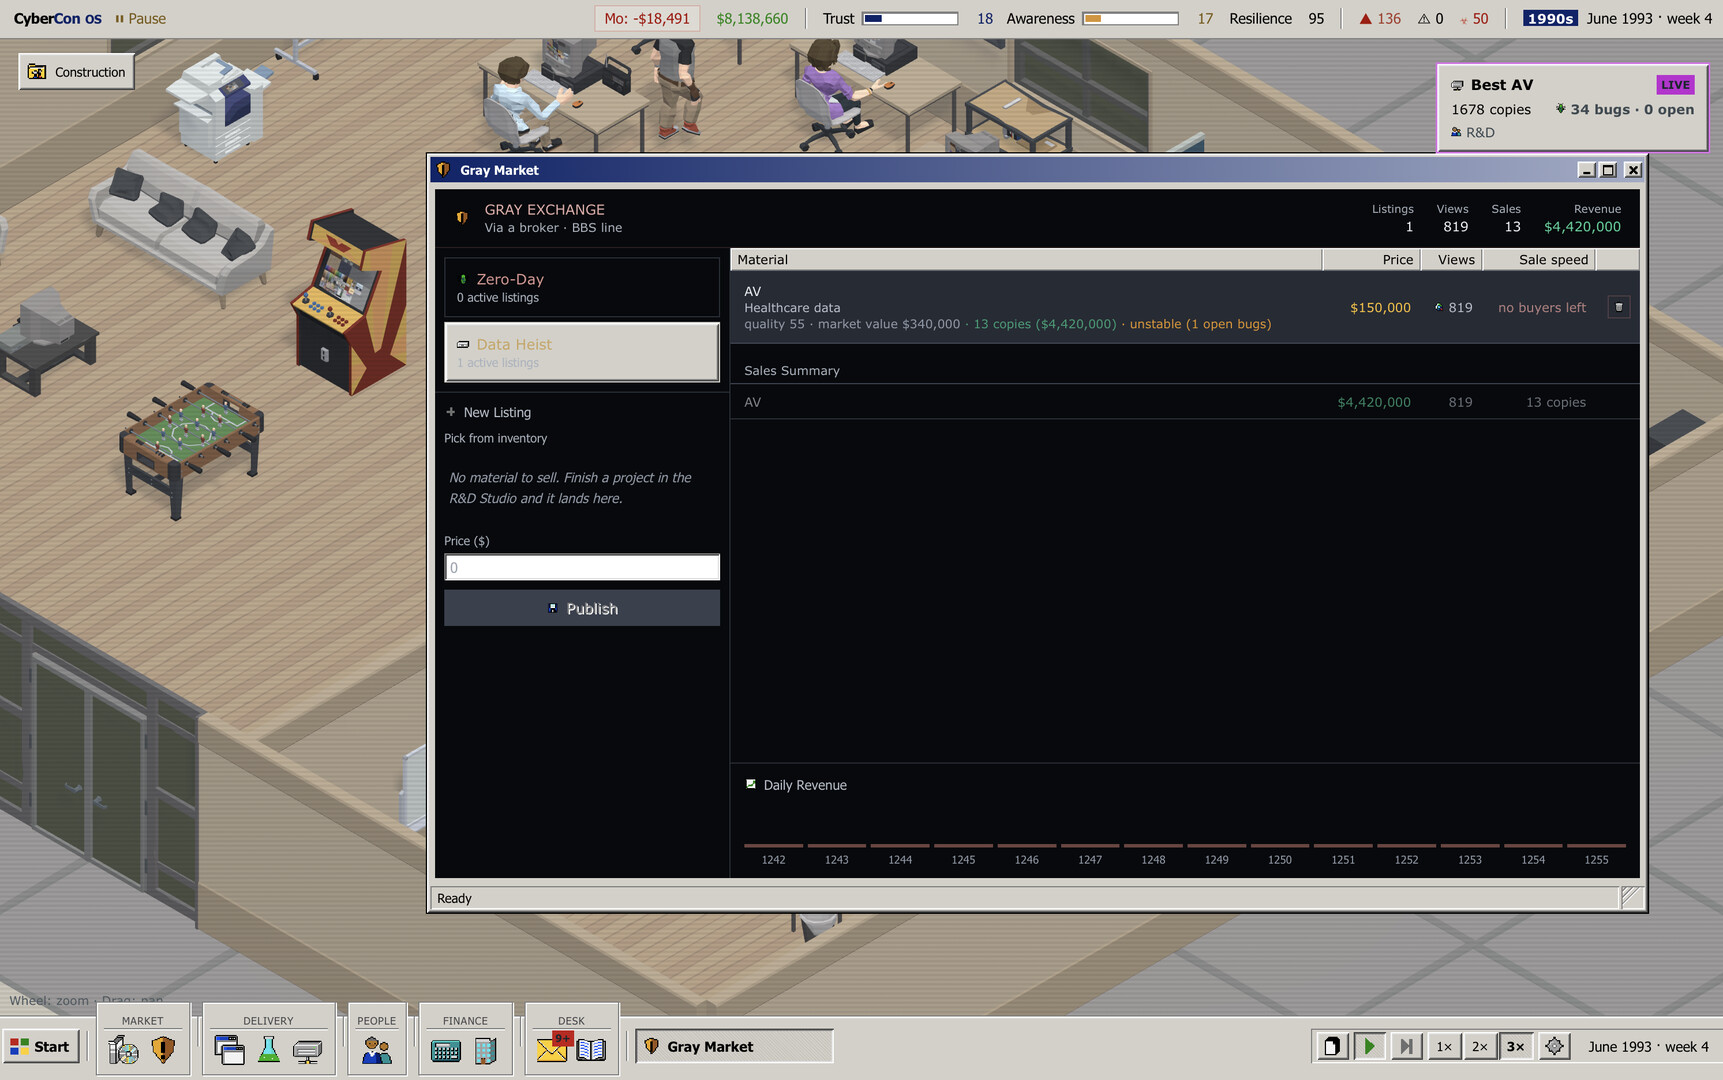1723x1080 pixels.
Task: Delete the AV listing with trash icon
Action: pyautogui.click(x=1619, y=307)
